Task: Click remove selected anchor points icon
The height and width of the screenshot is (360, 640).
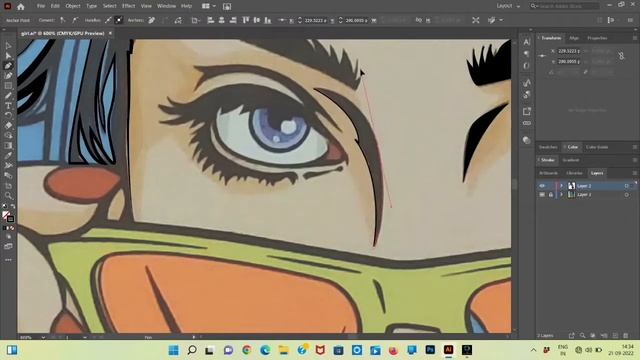Action: (151, 20)
